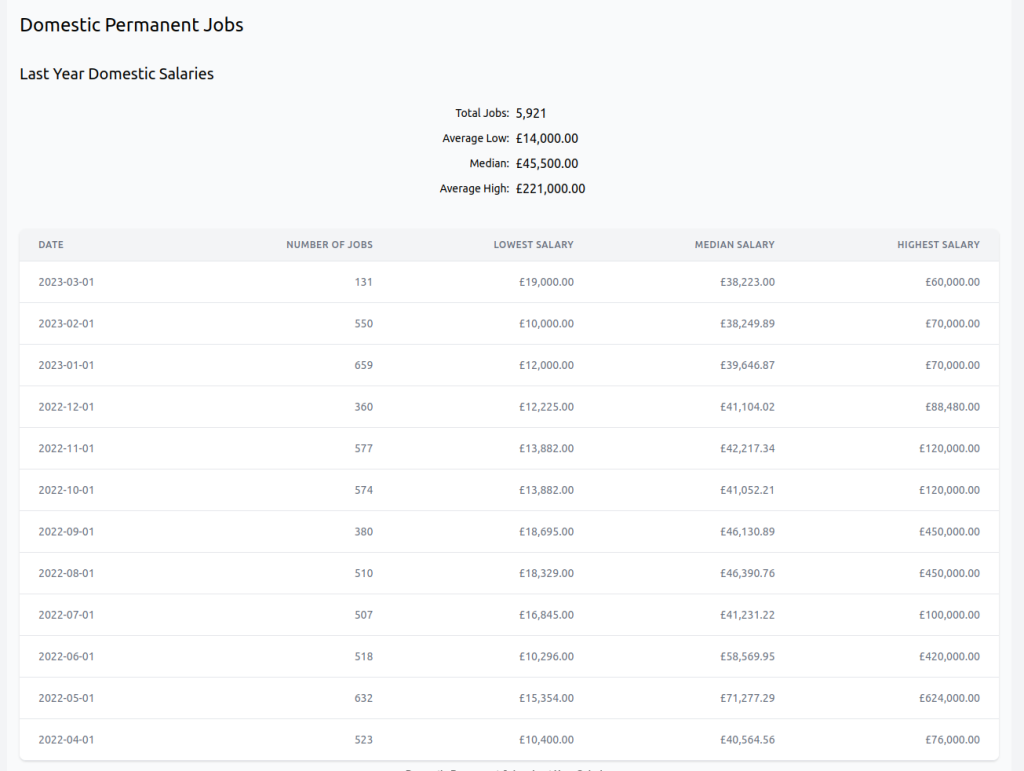Click the Domestic Permanent Jobs page title

pos(131,24)
